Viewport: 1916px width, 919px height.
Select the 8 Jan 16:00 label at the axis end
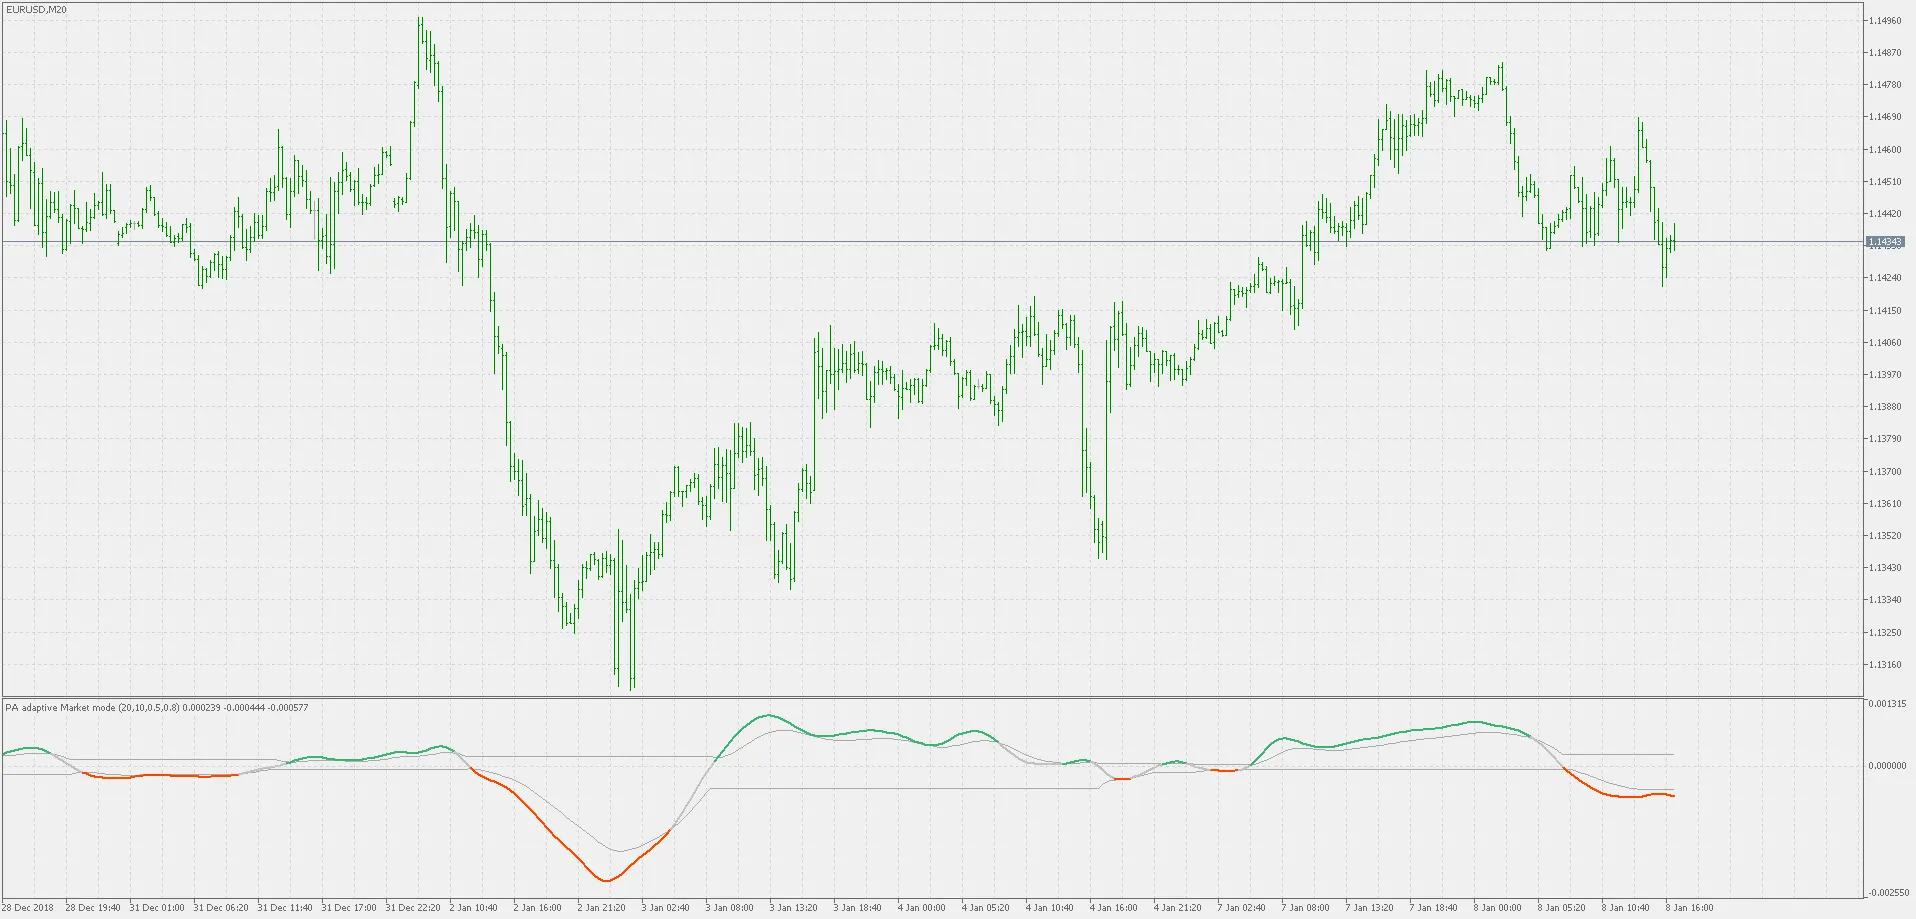(x=1691, y=909)
